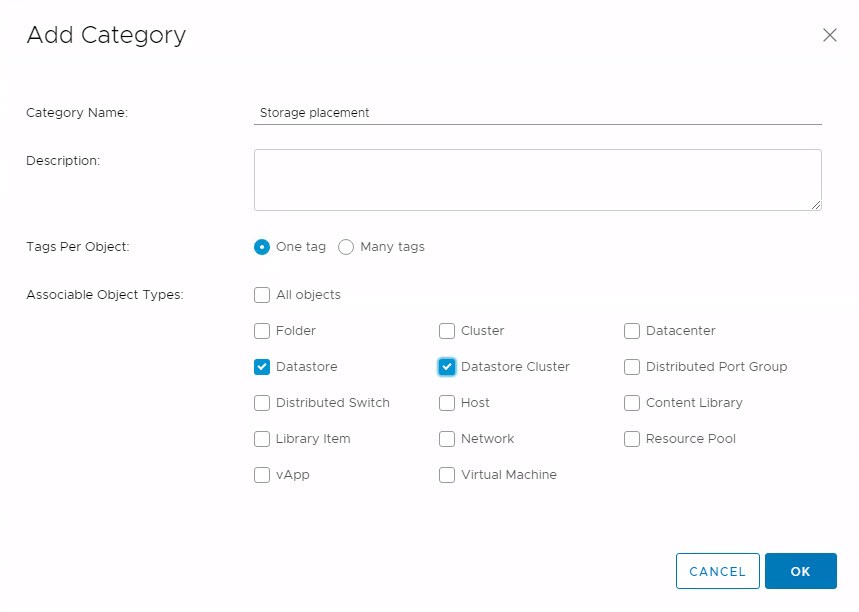Check the Virtual Machine object type
The height and width of the screenshot is (612, 859).
(447, 475)
